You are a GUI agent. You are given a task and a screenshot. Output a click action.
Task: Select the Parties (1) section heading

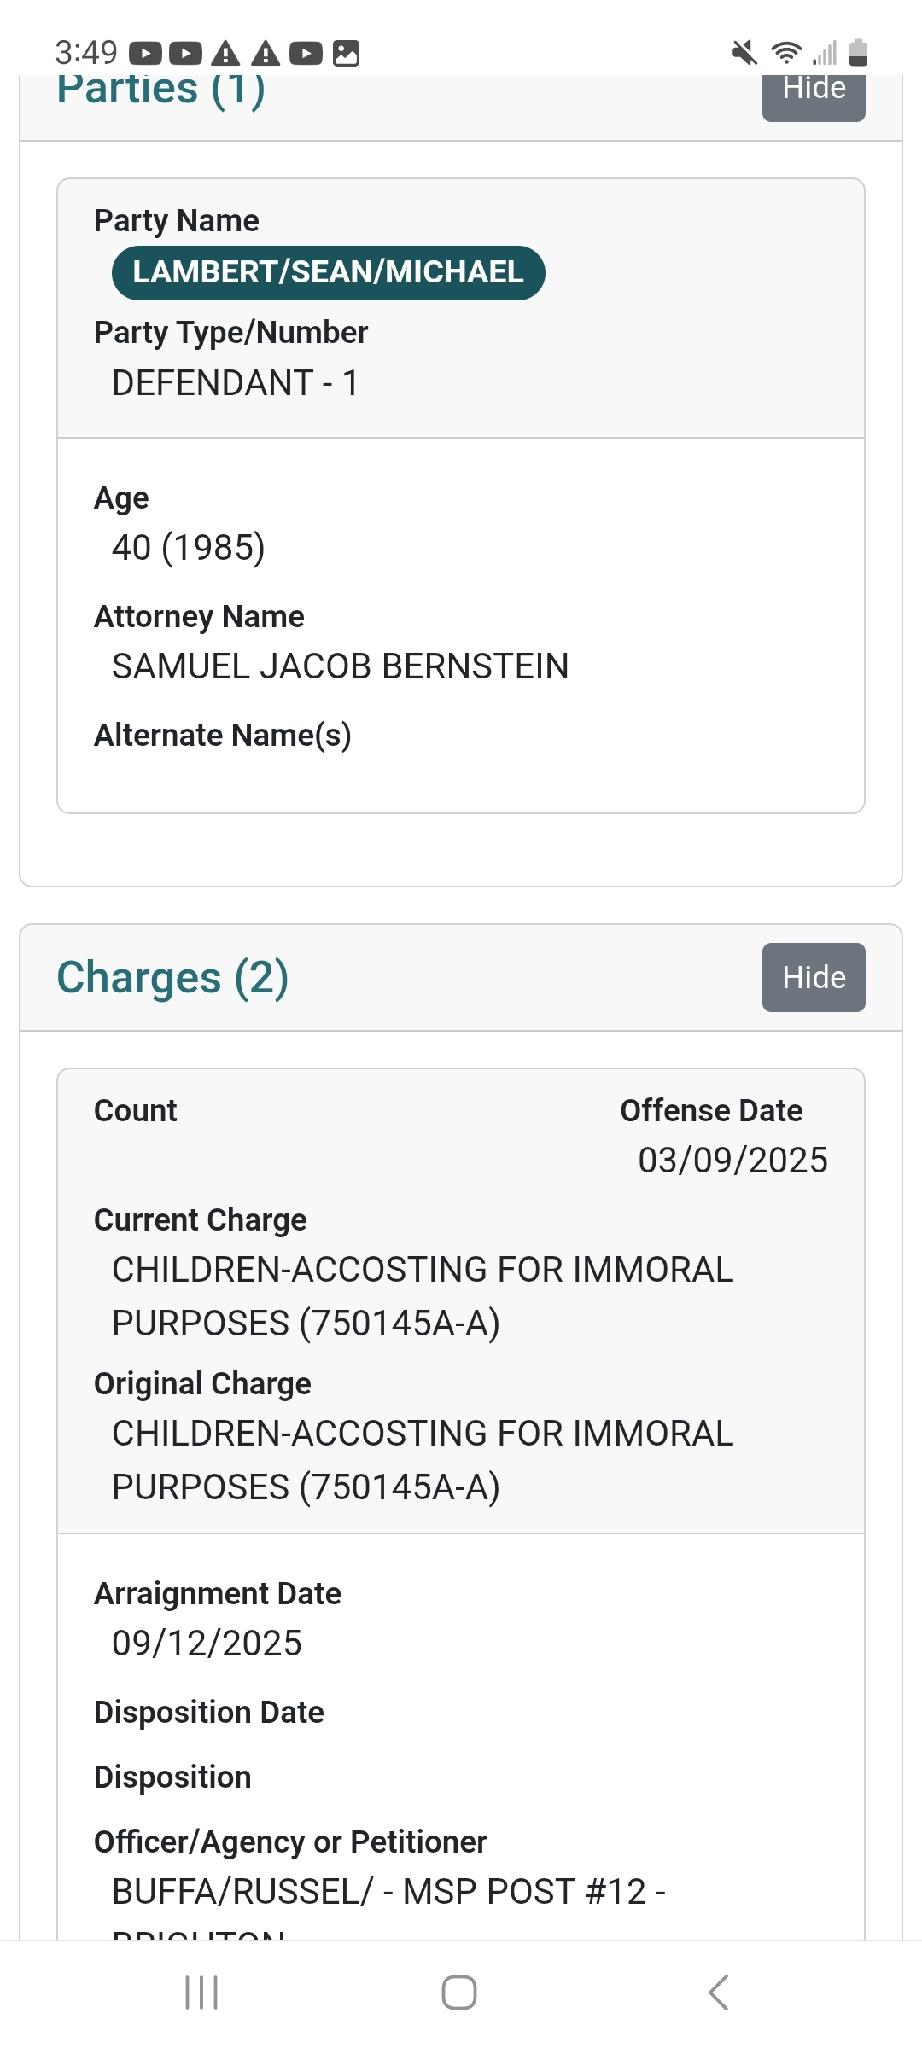coord(161,90)
